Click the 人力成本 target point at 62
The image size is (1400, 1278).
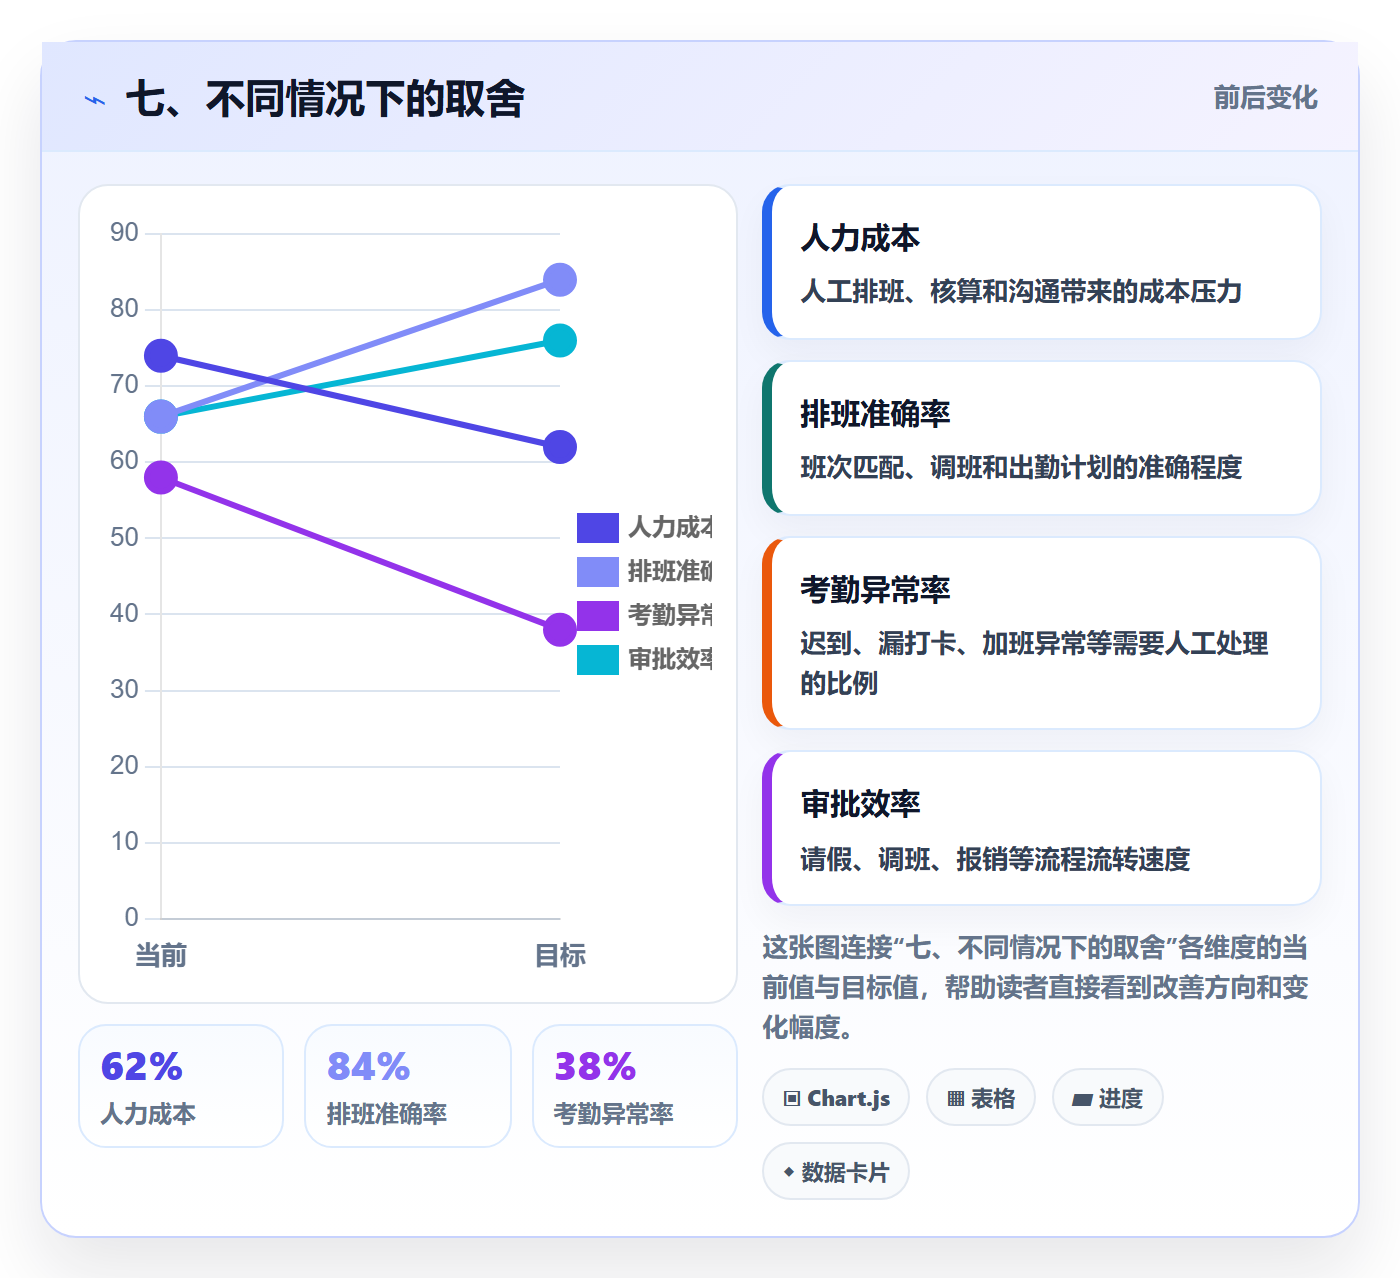(560, 447)
